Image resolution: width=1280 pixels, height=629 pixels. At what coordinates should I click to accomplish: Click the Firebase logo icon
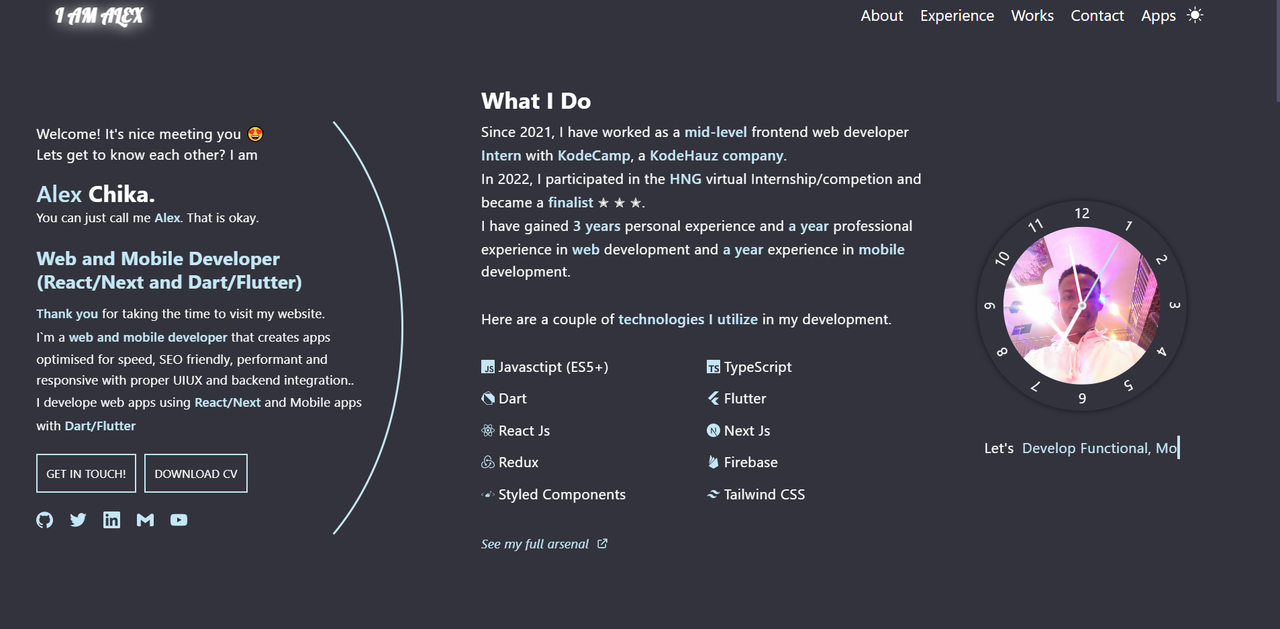pyautogui.click(x=713, y=463)
